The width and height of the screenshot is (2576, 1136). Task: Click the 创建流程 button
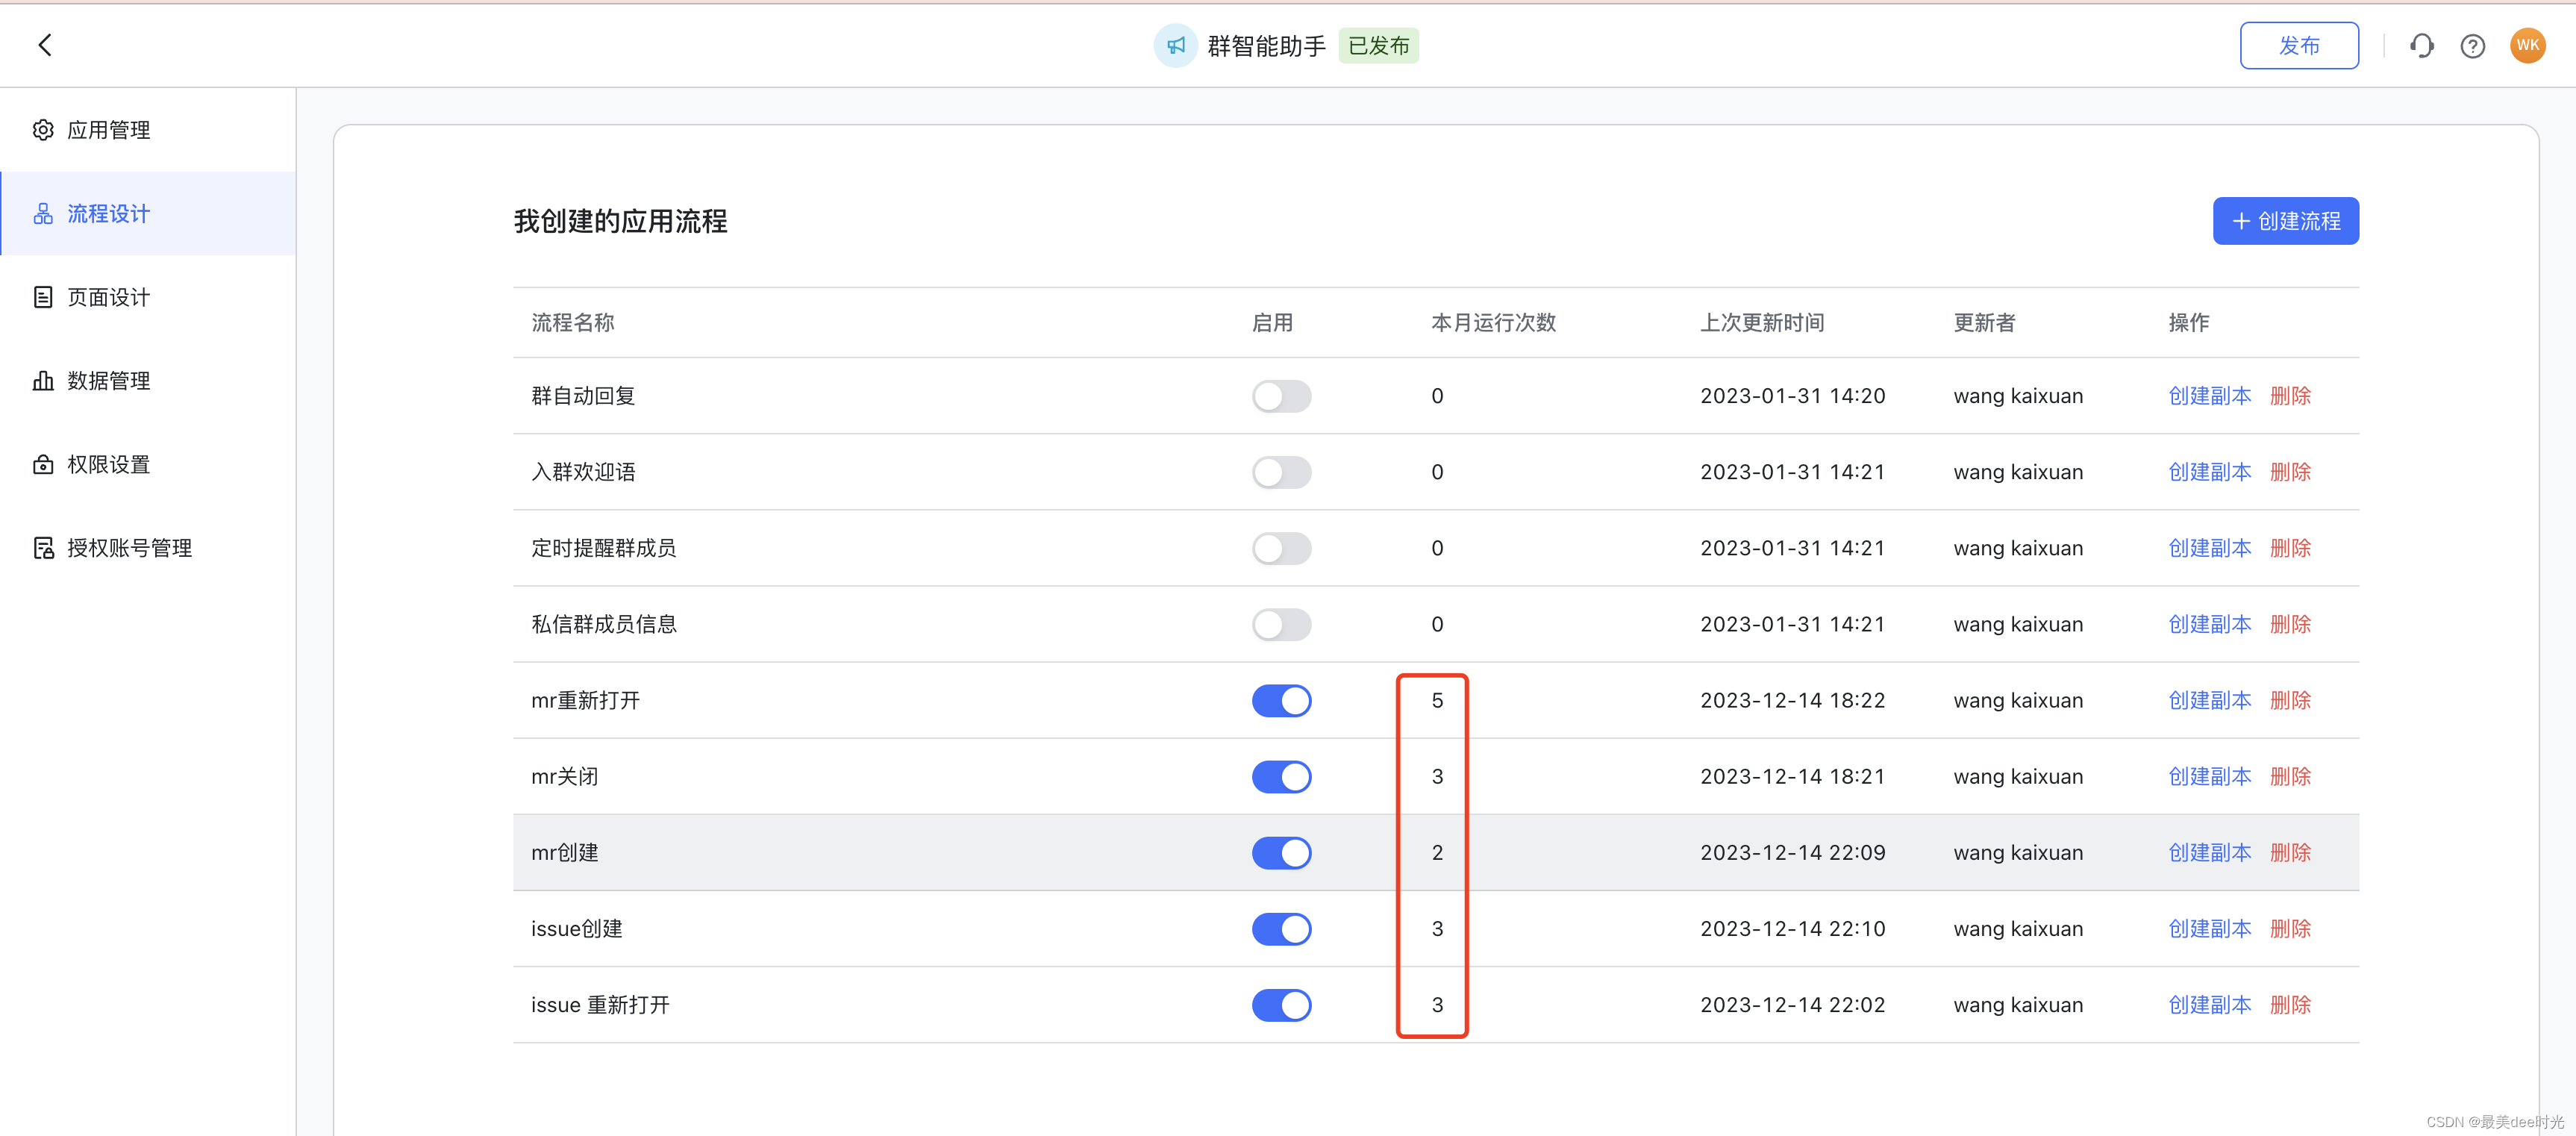pos(2285,221)
